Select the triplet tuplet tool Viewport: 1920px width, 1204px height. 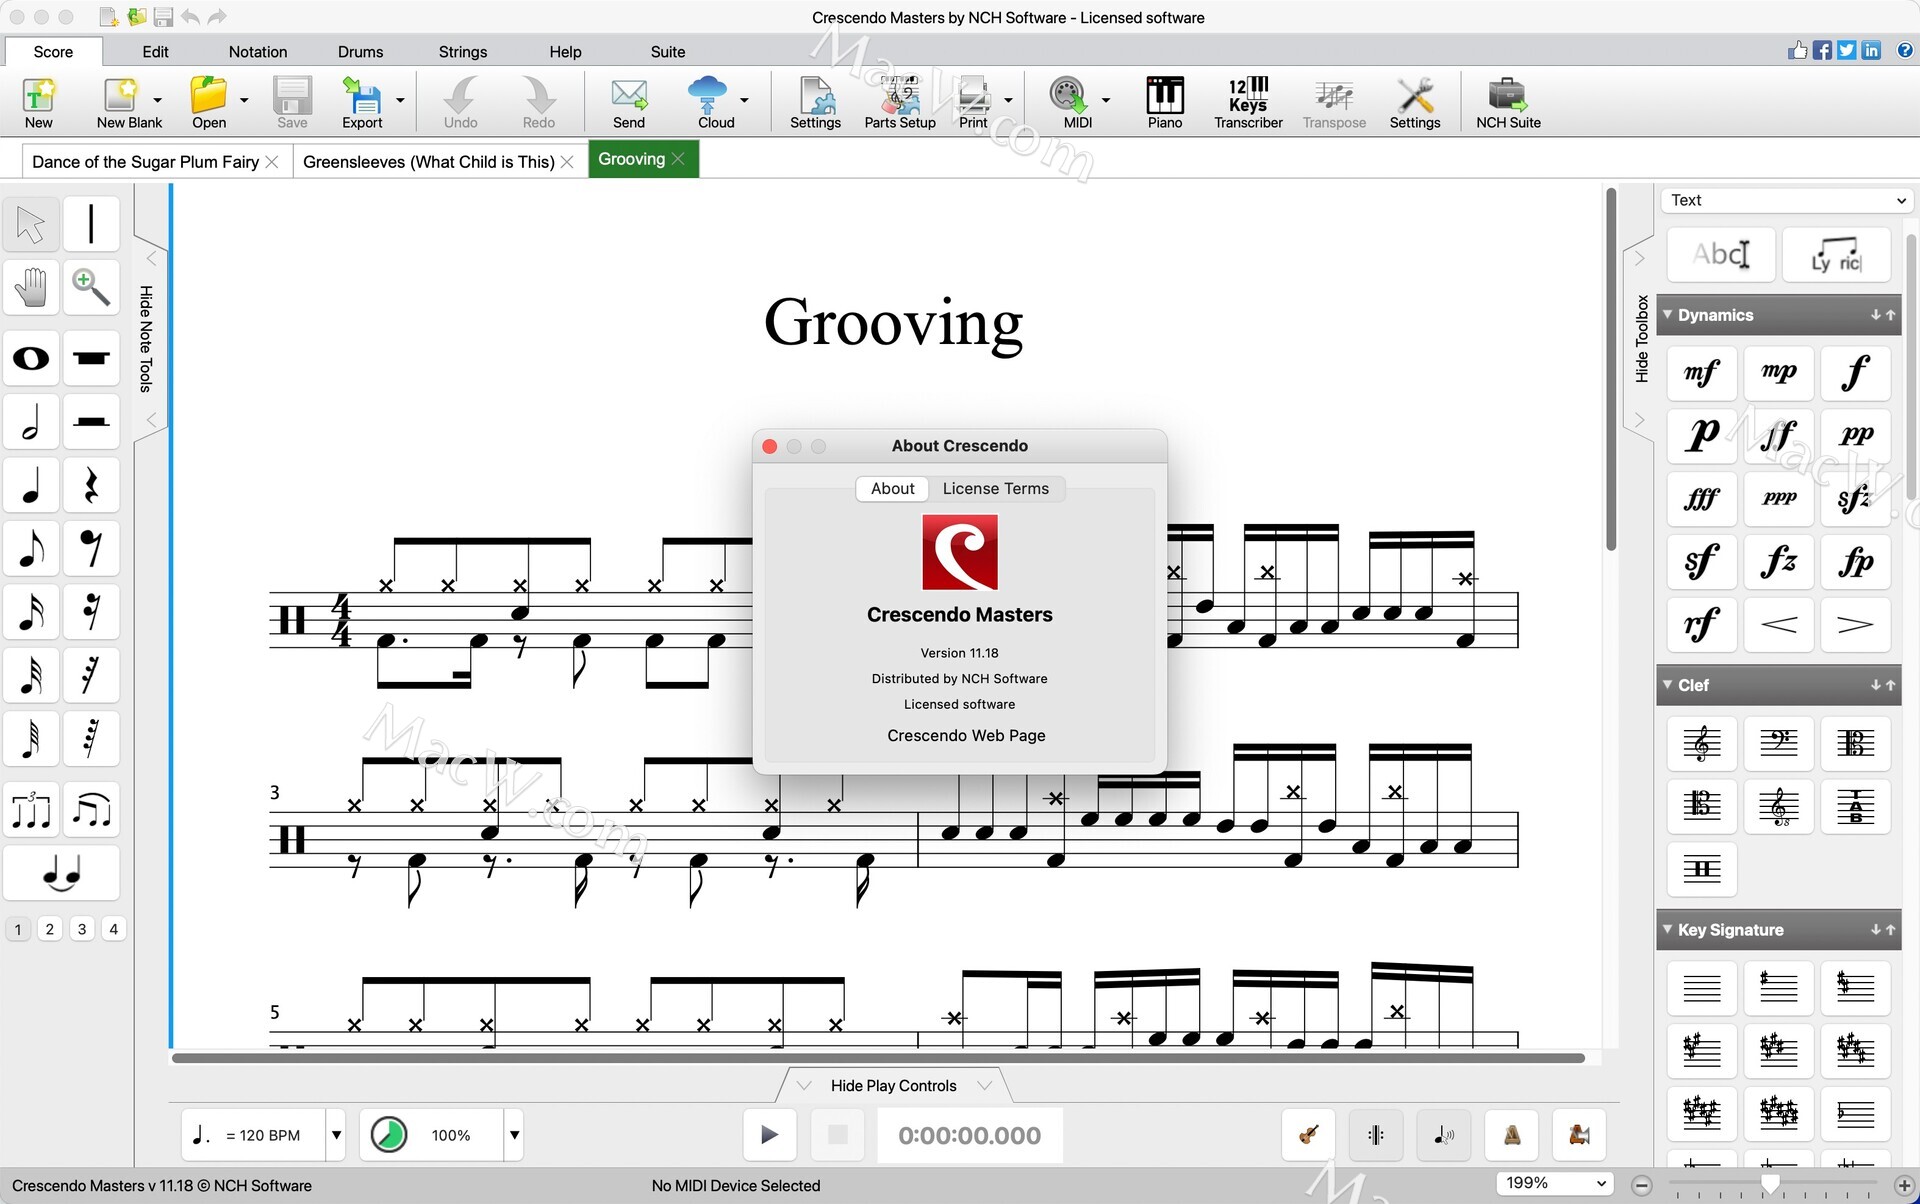(x=31, y=810)
